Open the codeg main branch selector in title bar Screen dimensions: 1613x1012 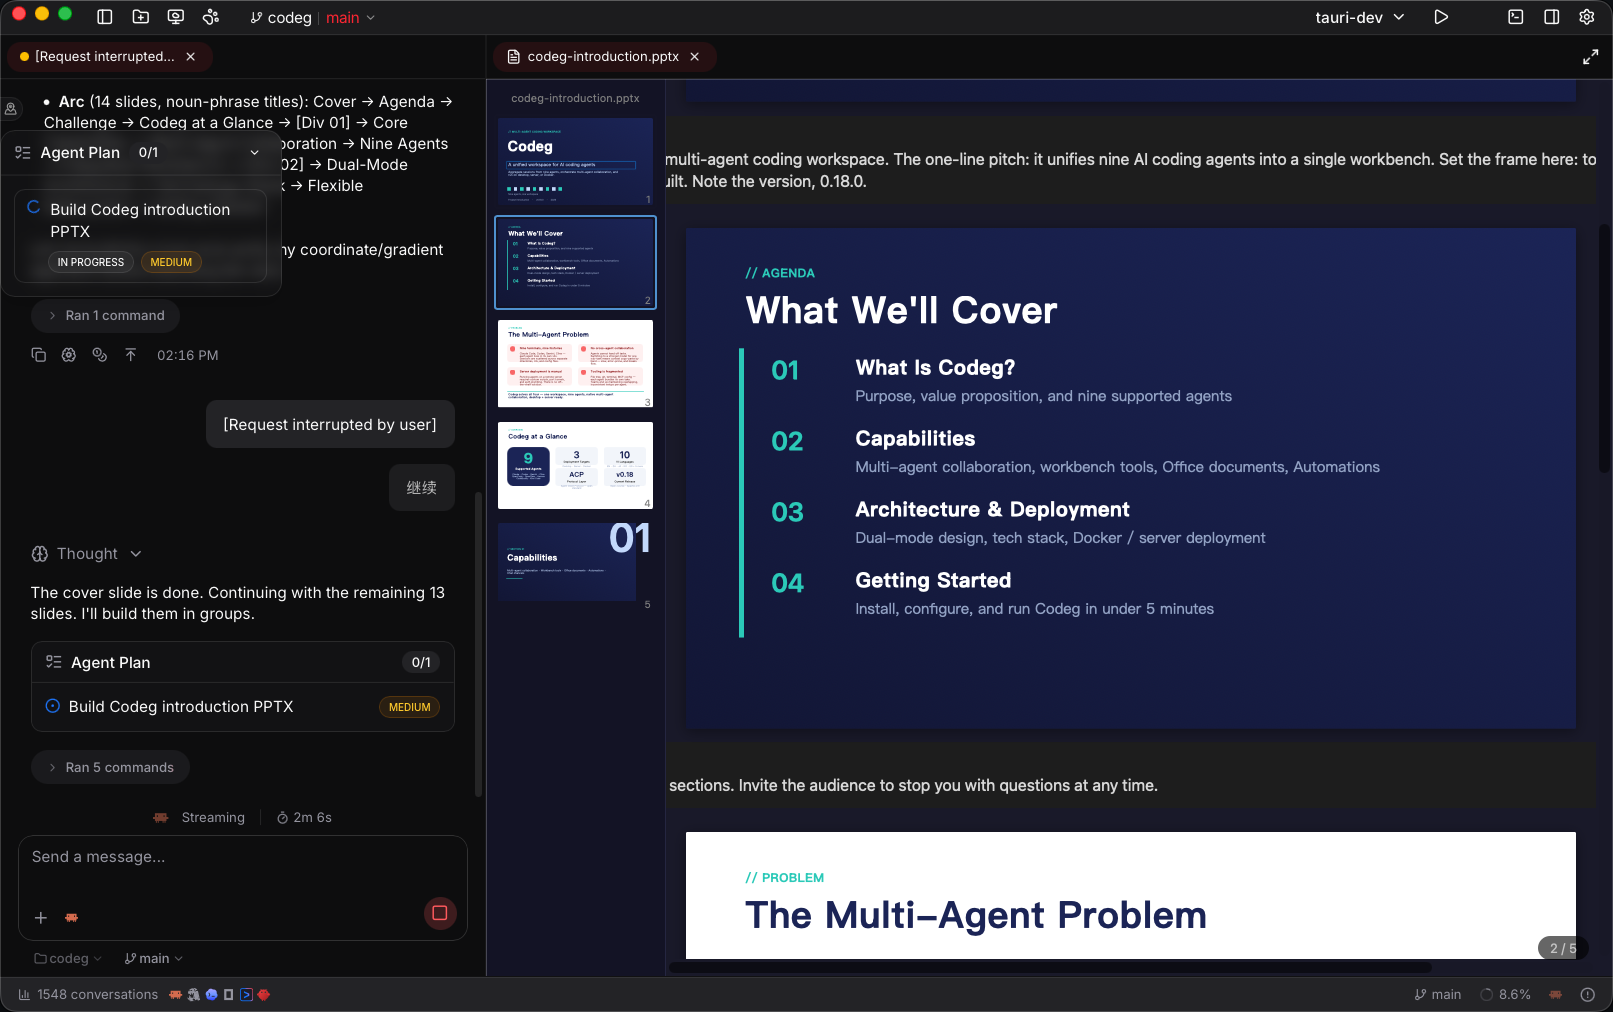click(x=312, y=18)
